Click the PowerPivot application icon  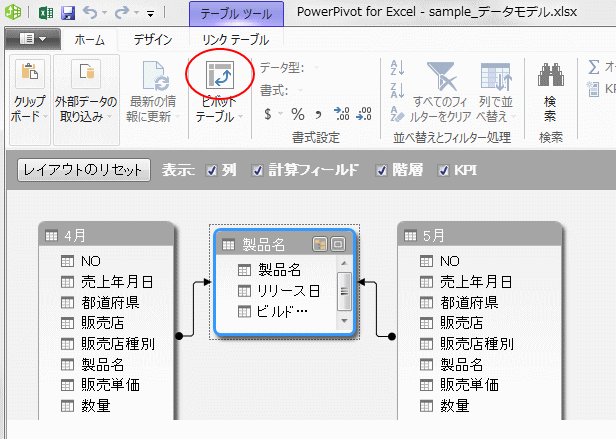tap(13, 12)
